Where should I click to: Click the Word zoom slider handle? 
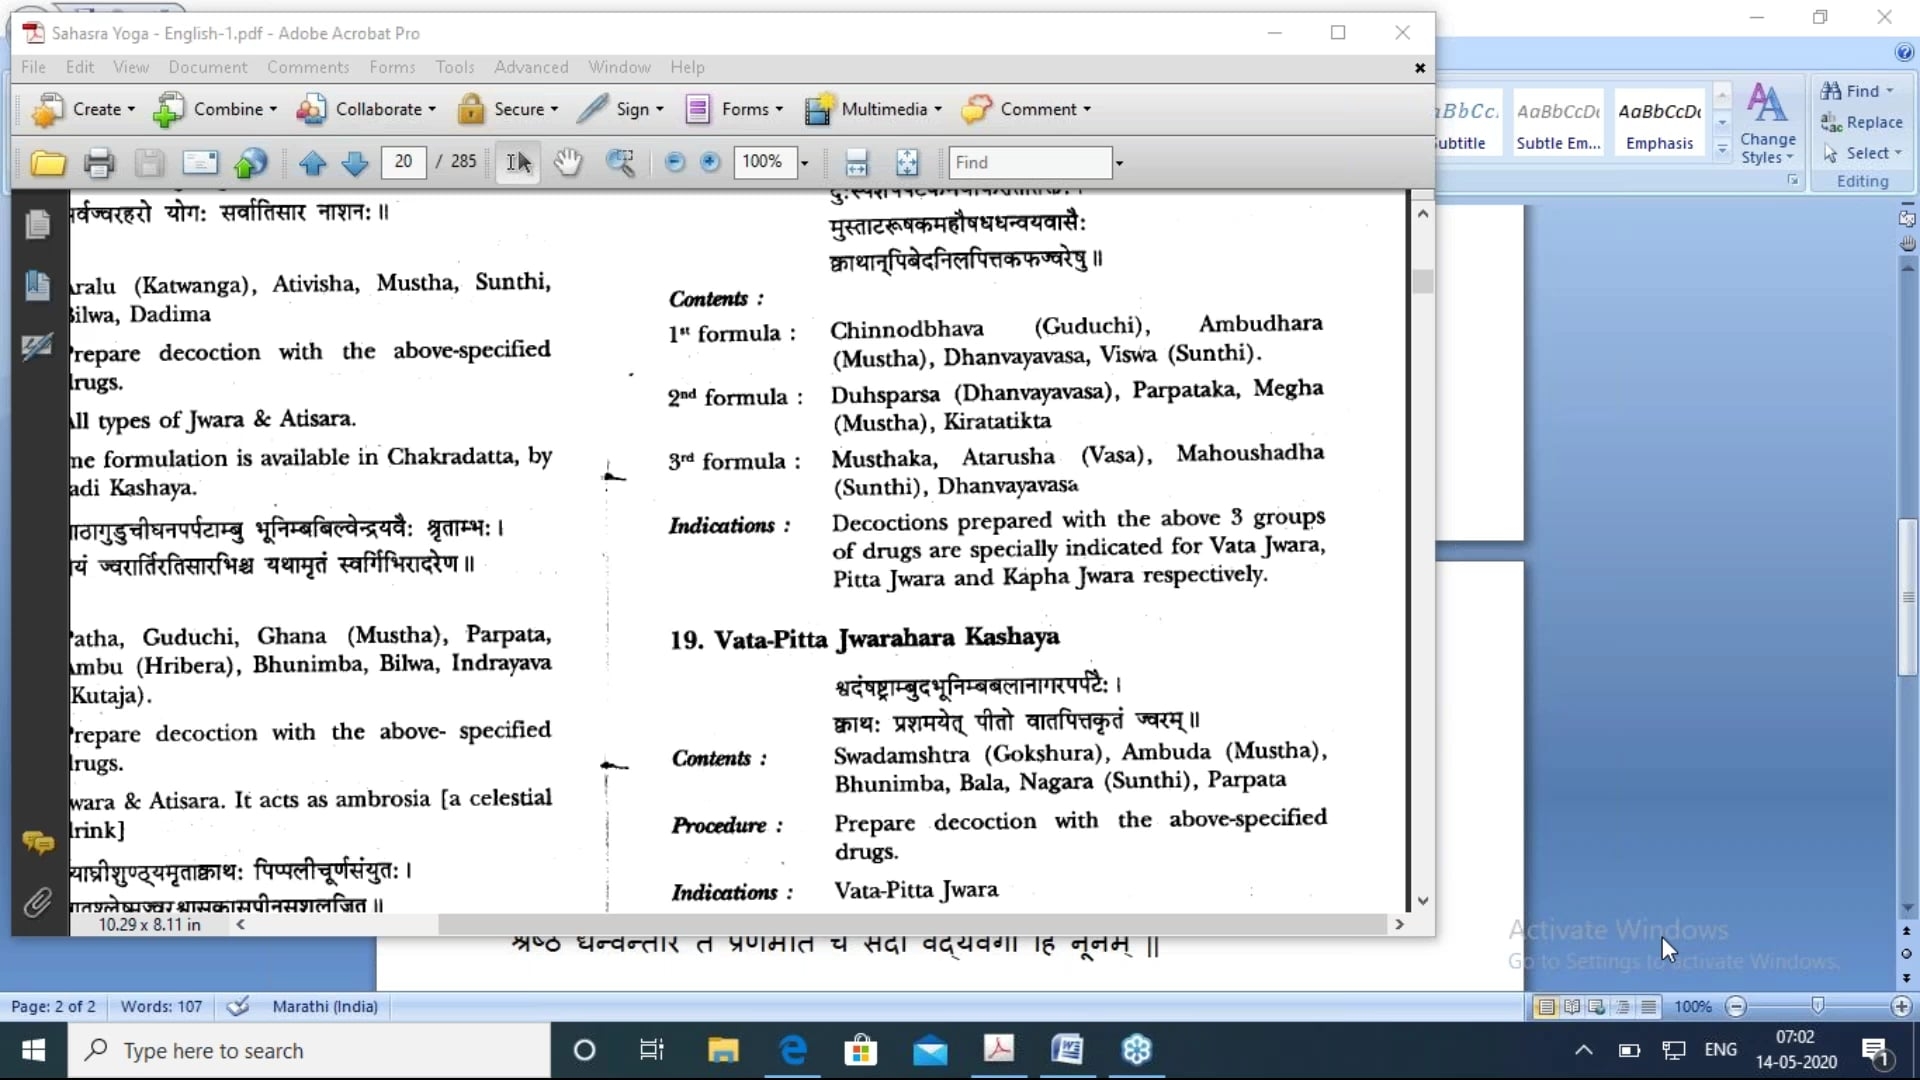[1817, 1006]
